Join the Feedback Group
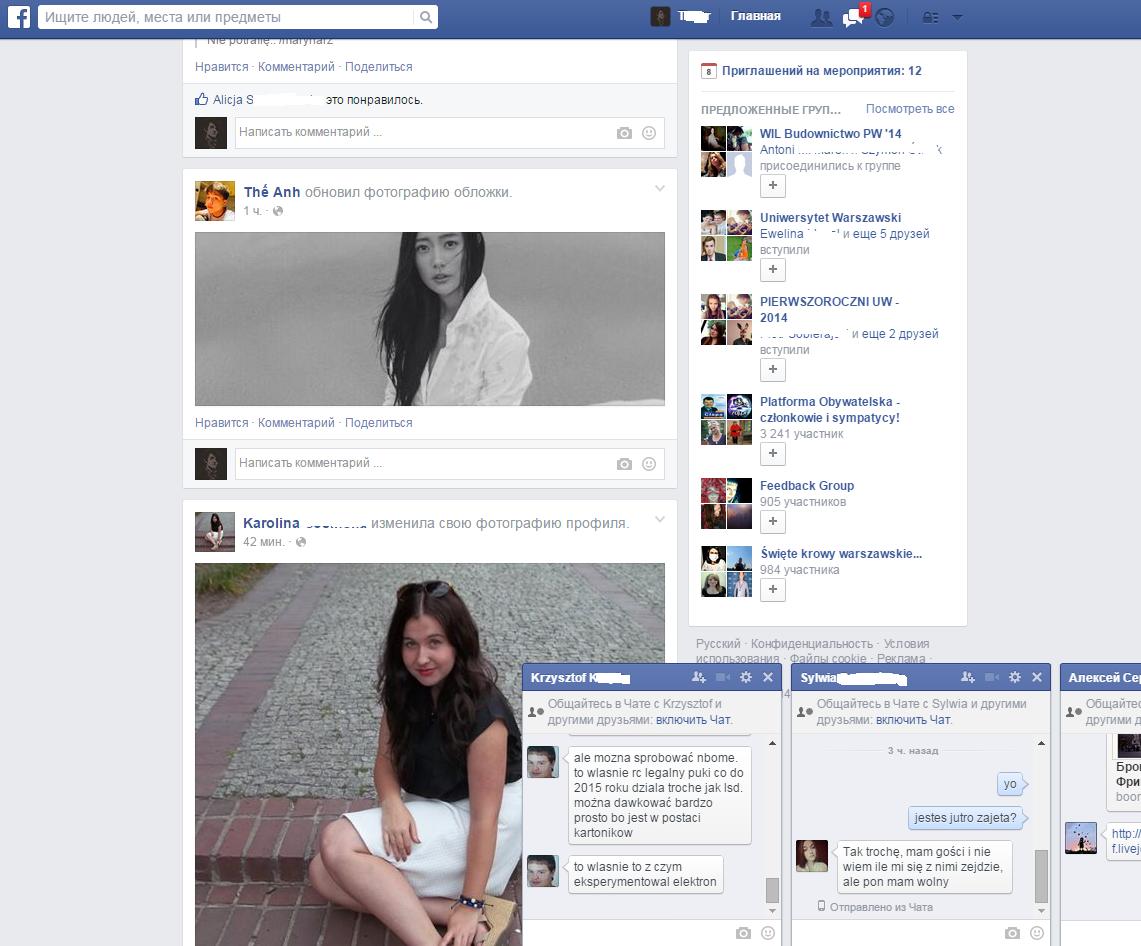Image resolution: width=1141 pixels, height=946 pixels. [773, 522]
